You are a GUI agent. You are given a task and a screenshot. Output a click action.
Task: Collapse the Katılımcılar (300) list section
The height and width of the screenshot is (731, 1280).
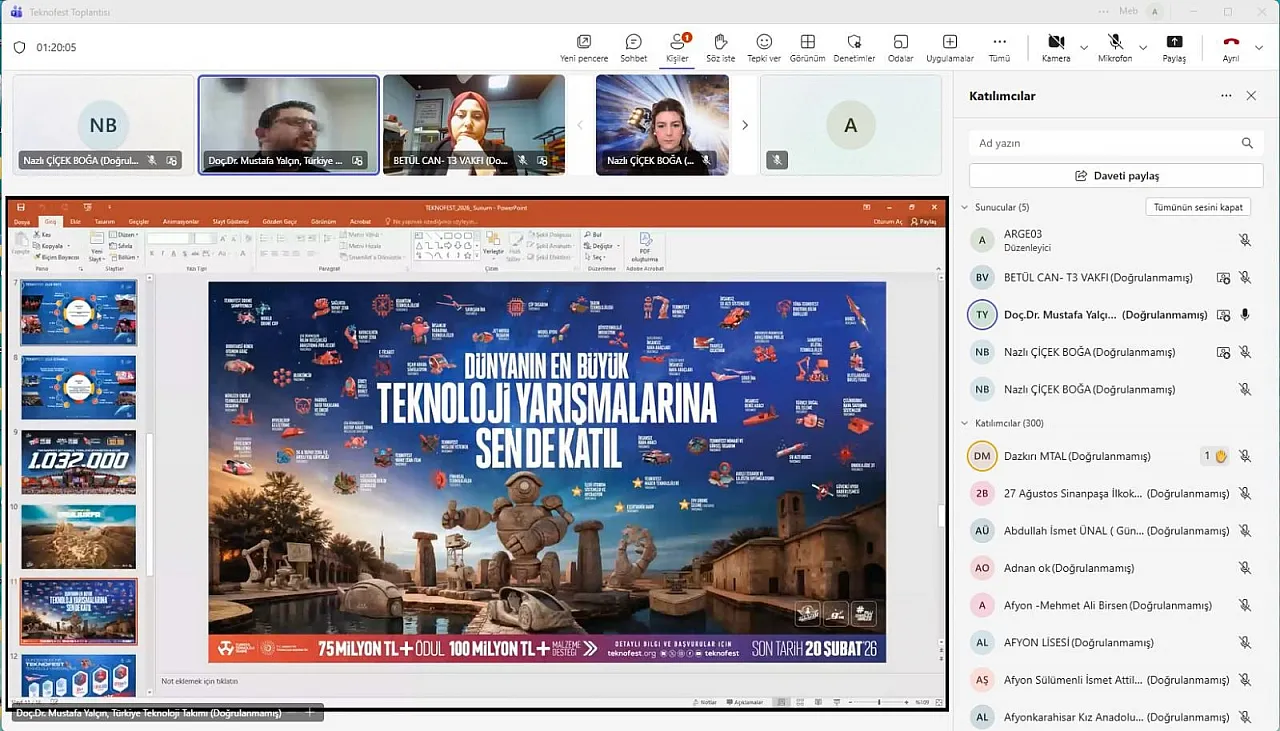pyautogui.click(x=965, y=424)
